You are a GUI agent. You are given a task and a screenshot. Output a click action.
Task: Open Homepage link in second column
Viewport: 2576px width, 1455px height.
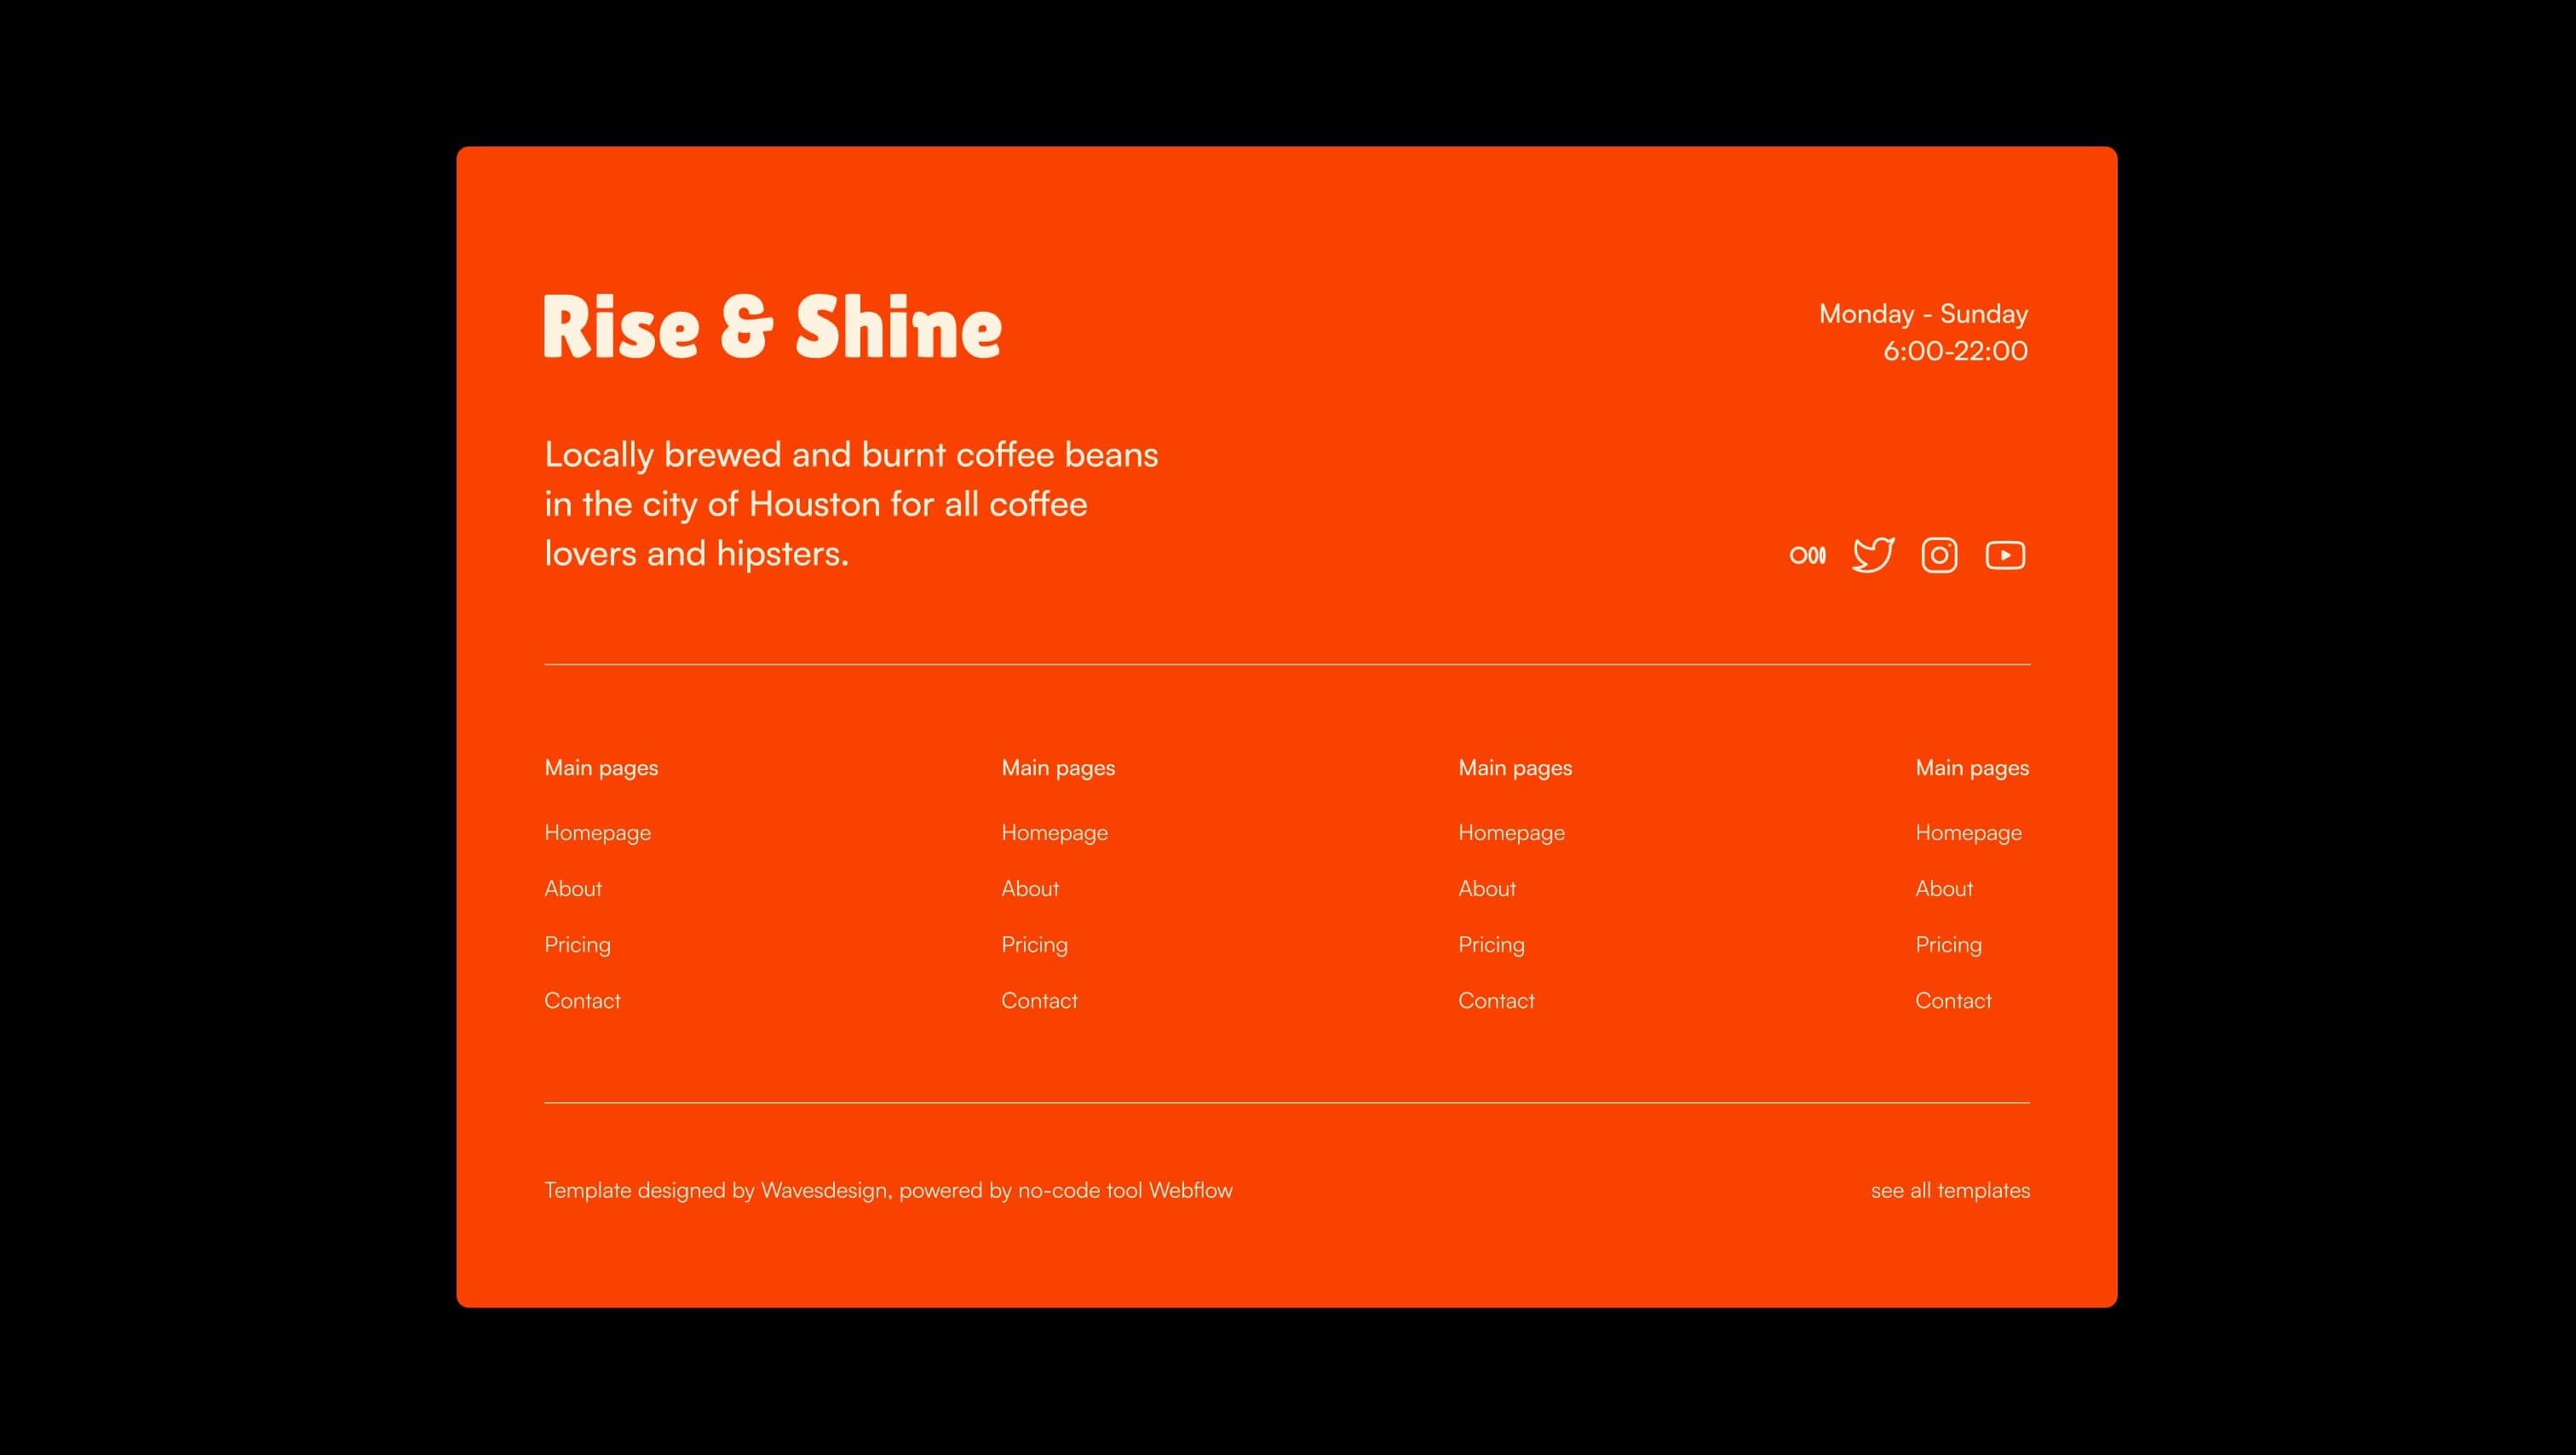[x=1054, y=833]
